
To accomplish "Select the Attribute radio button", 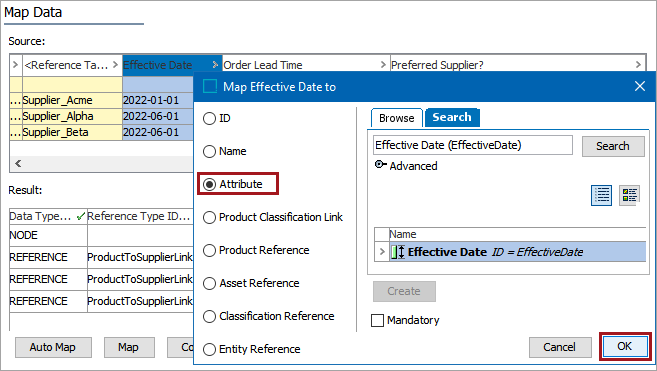I will pos(209,184).
